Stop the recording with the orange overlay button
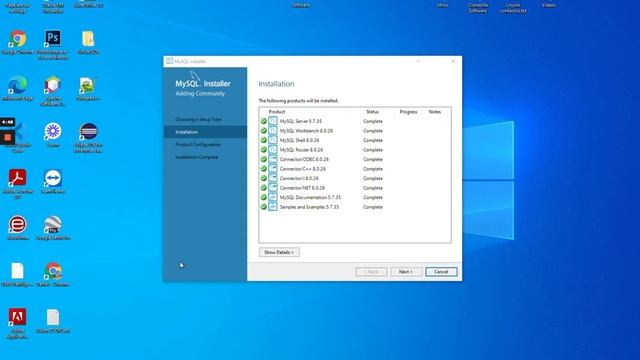The width and height of the screenshot is (640, 360). (x=7, y=138)
